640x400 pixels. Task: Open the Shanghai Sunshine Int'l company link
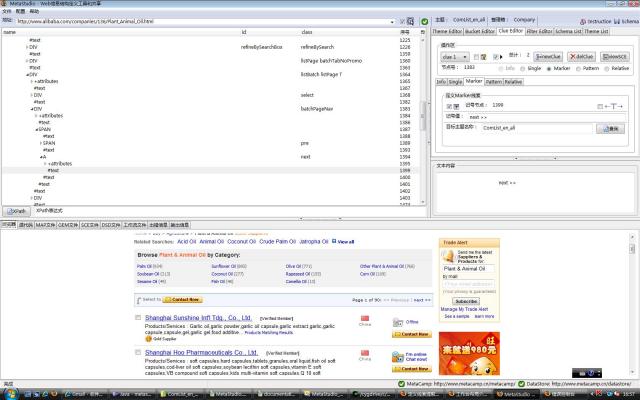coord(198,318)
